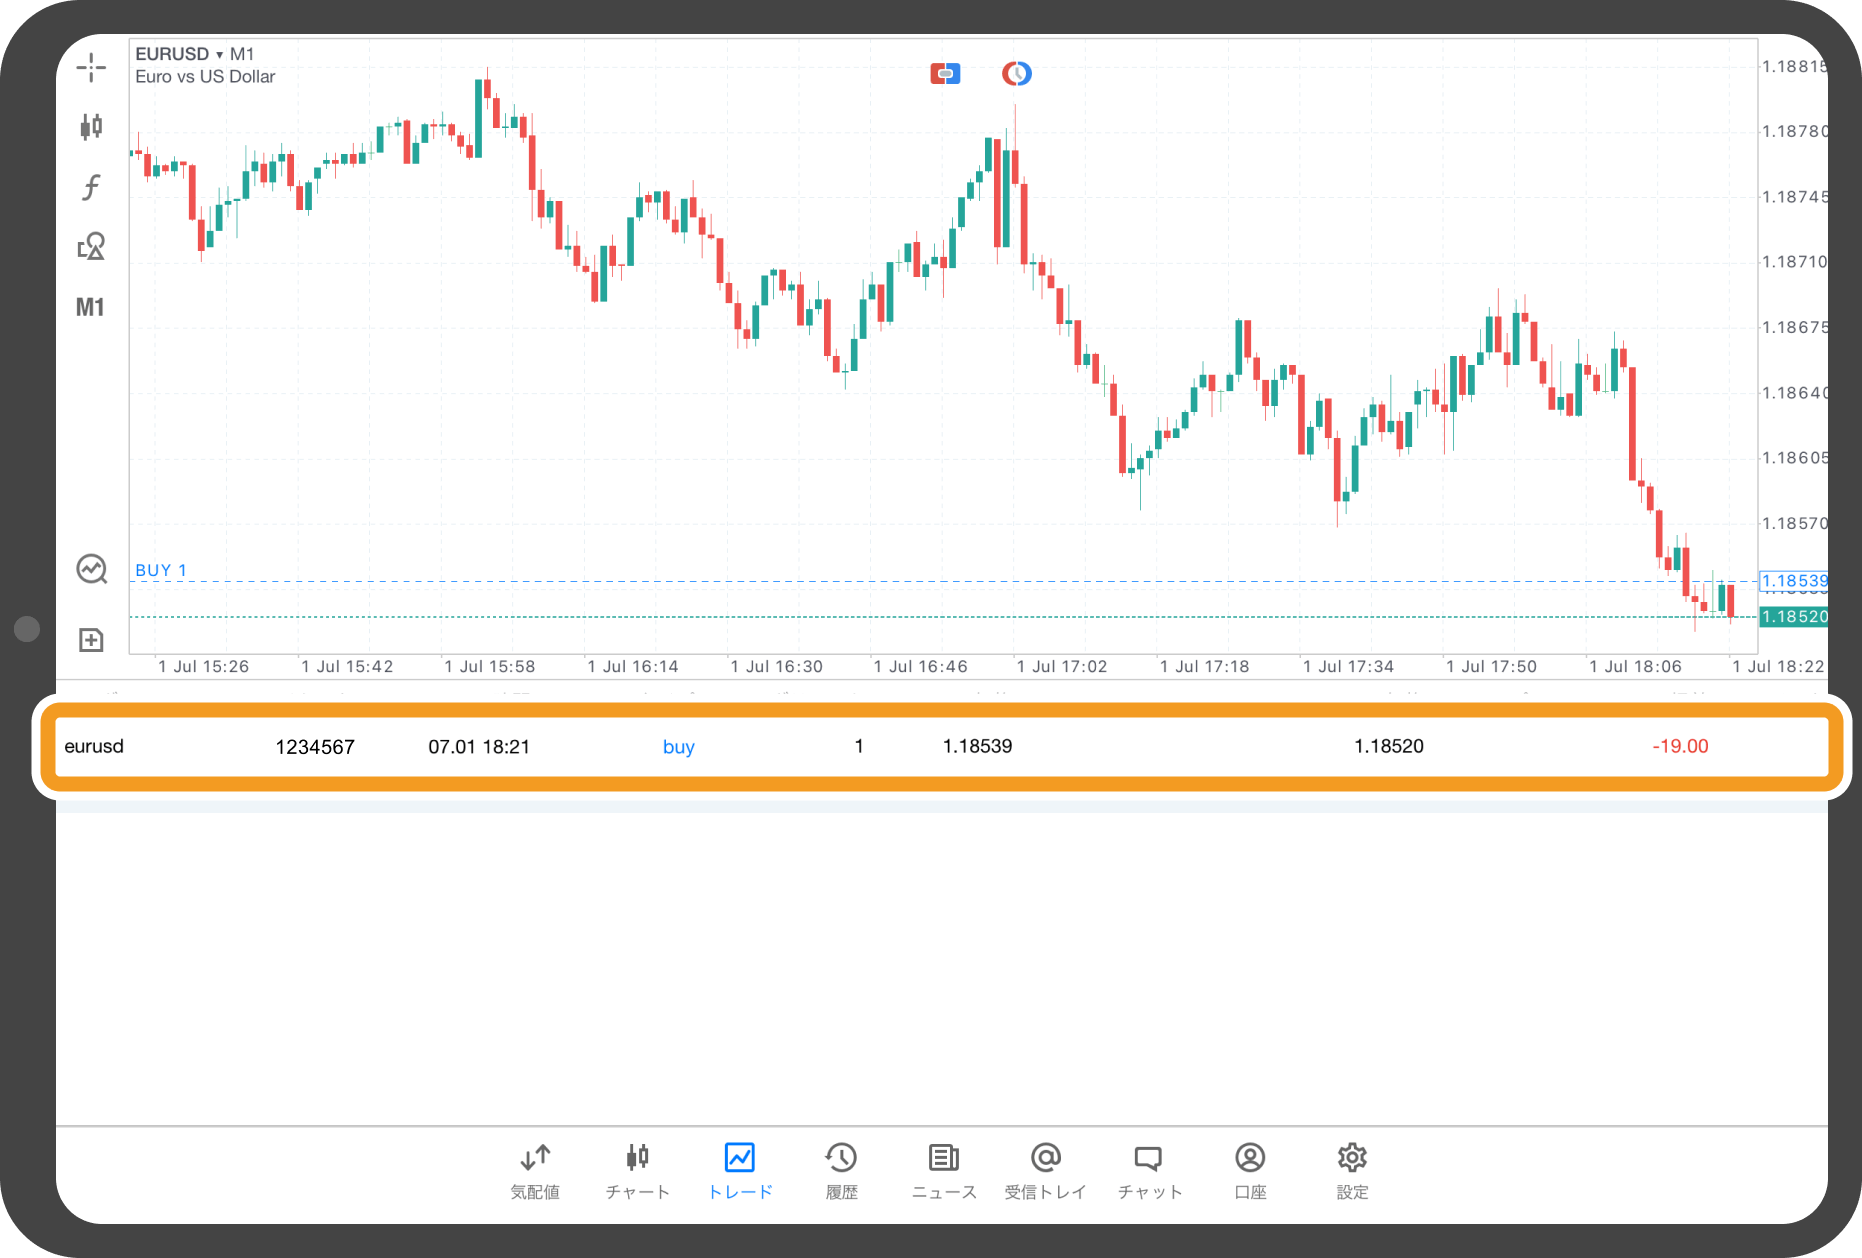
Task: Open the 設定 settings gear
Action: (1352, 1170)
